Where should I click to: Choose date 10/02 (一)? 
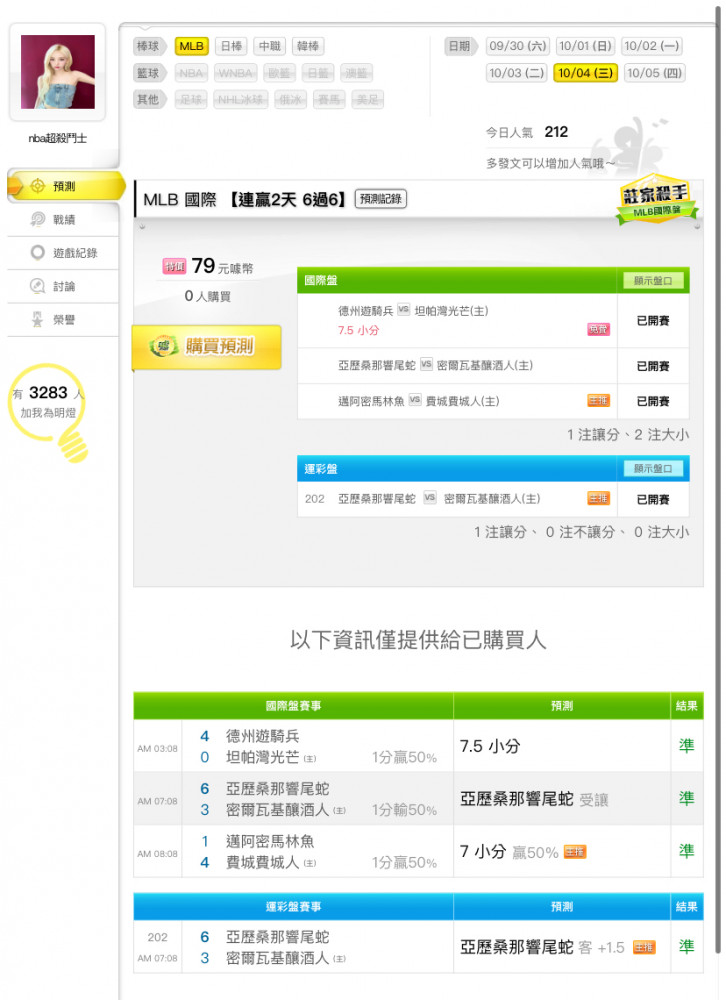click(x=651, y=46)
